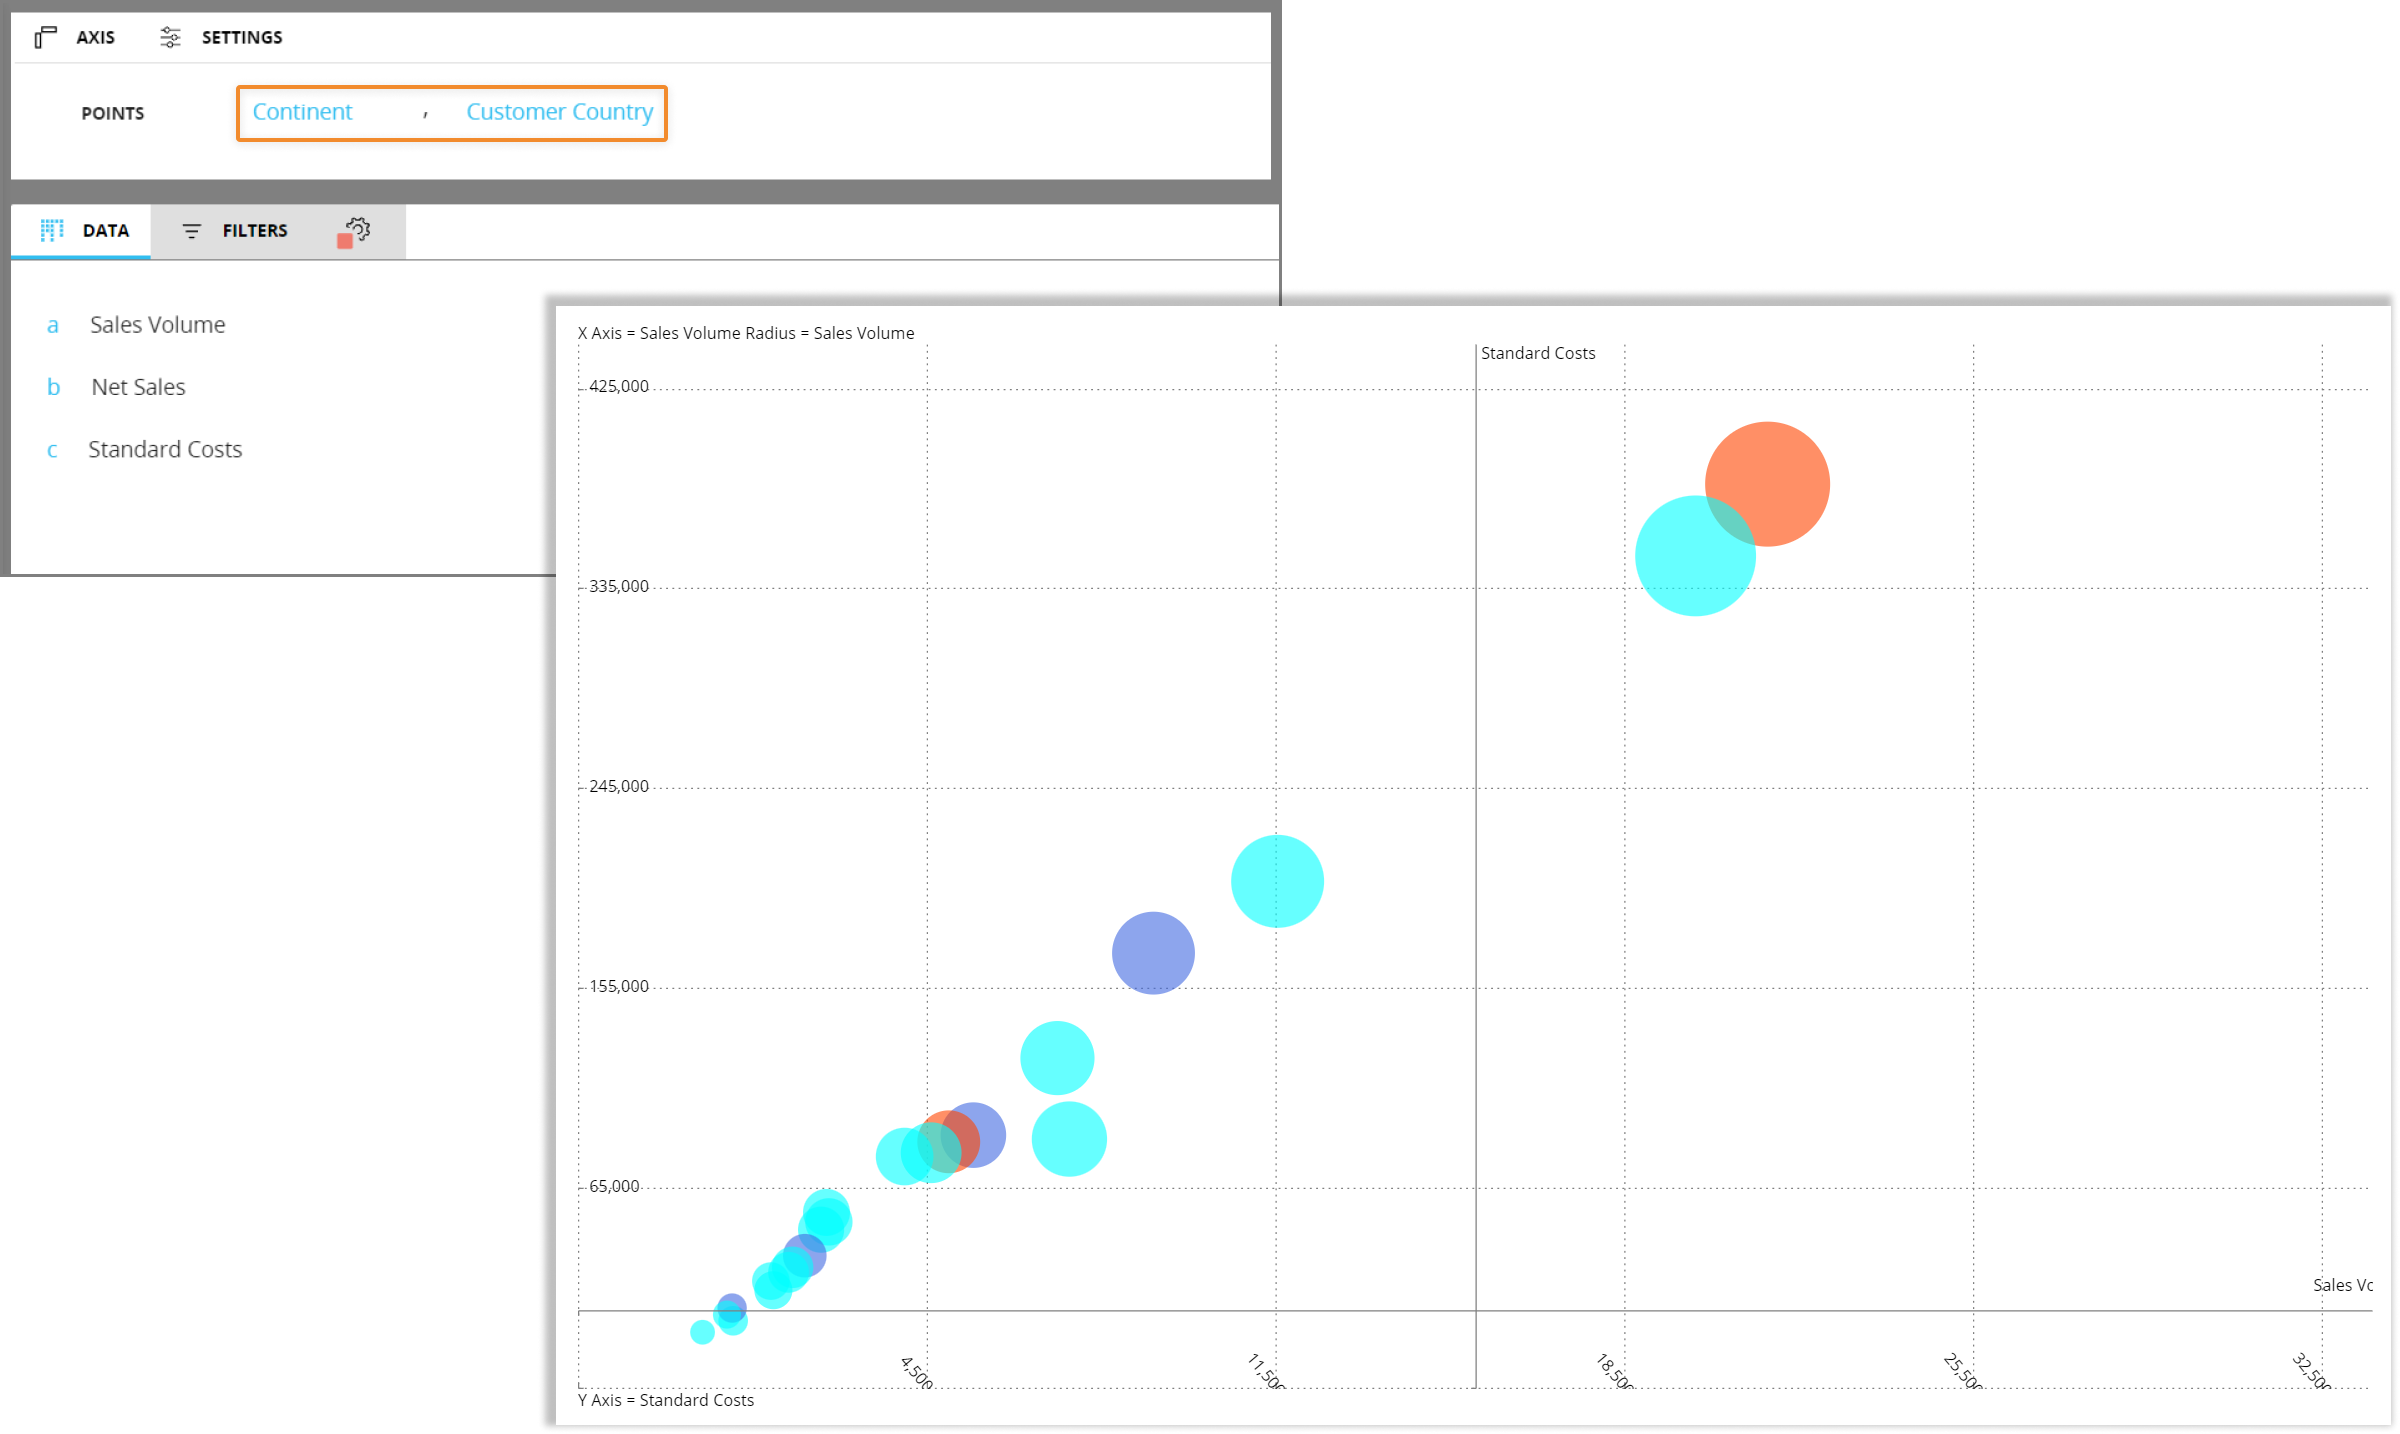Image resolution: width=2400 pixels, height=1434 pixels.
Task: Click the Axis corner icon
Action: point(45,37)
